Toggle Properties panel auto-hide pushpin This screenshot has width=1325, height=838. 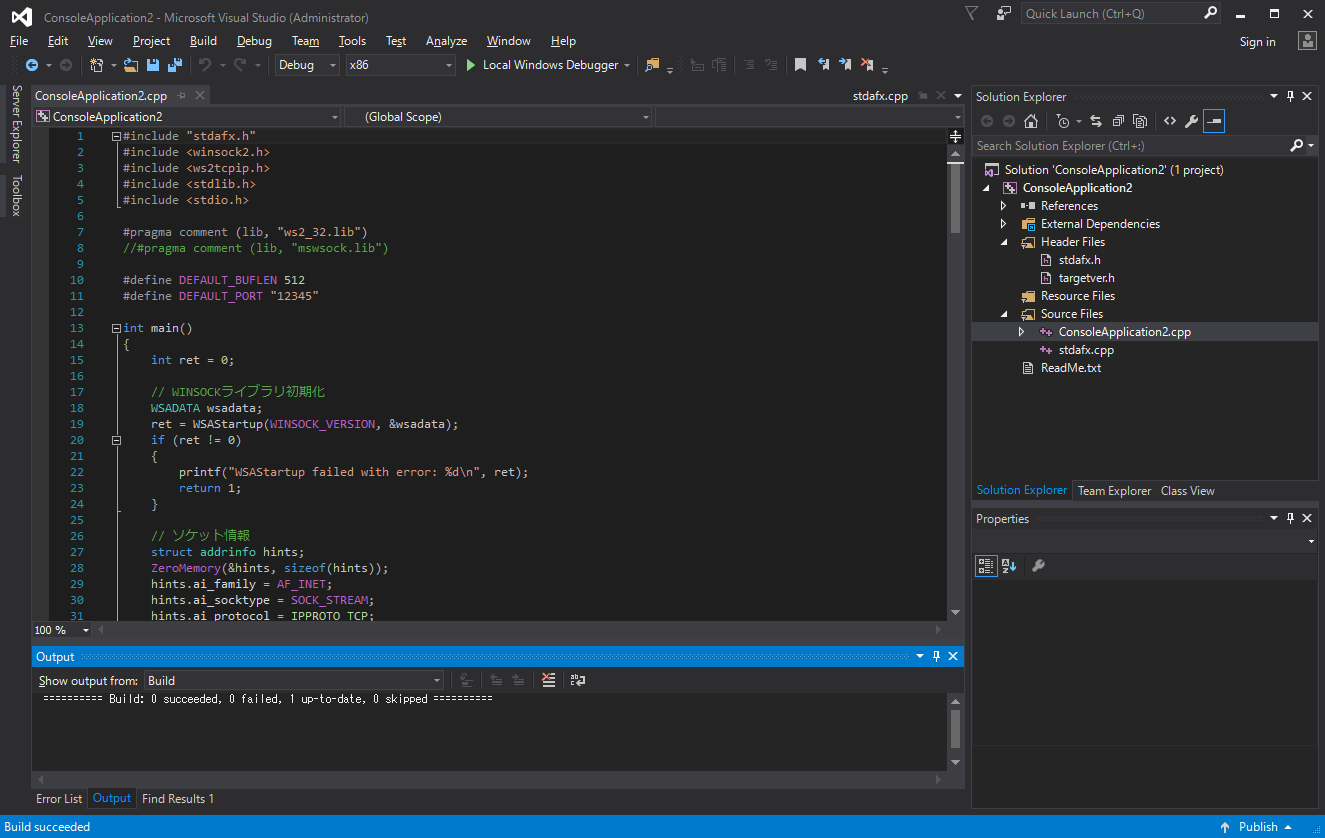[1291, 518]
